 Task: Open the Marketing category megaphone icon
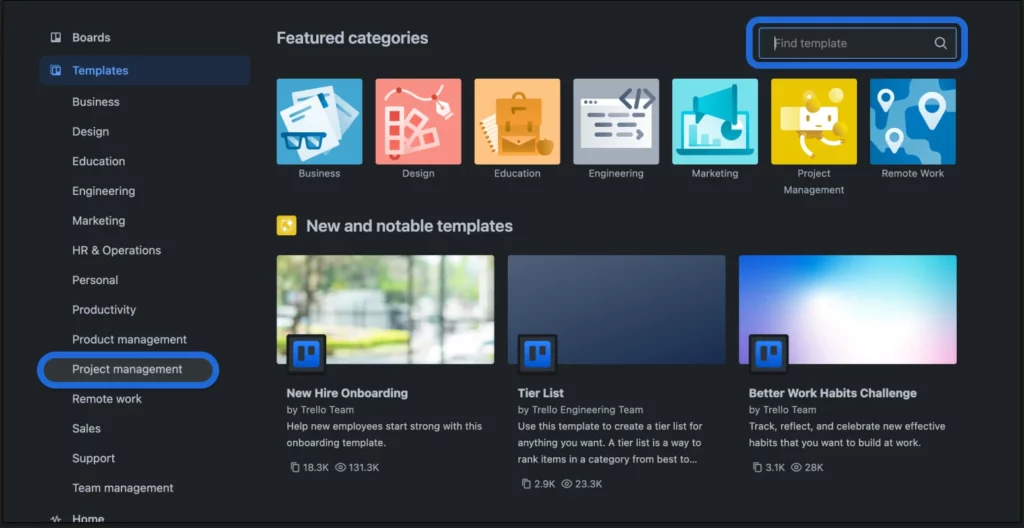point(715,122)
